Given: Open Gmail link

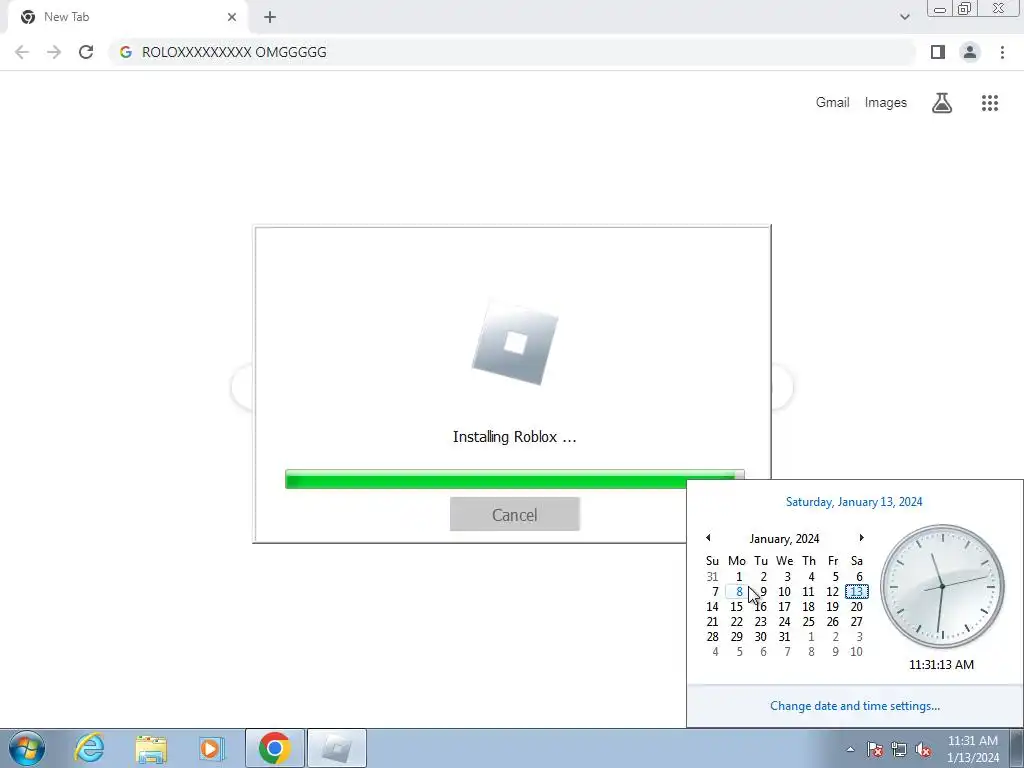Looking at the screenshot, I should coord(833,103).
